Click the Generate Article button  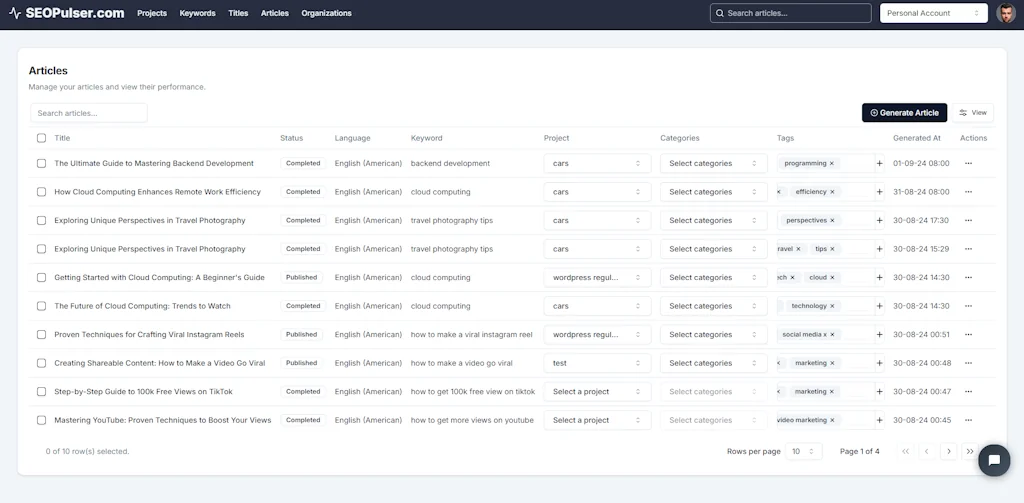coord(904,113)
